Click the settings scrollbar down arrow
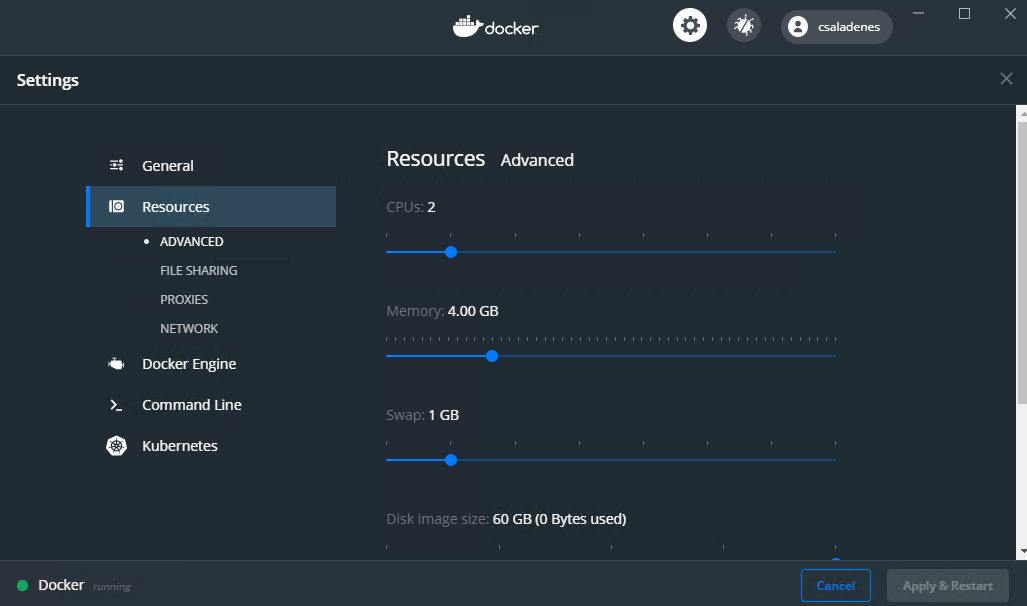 (x=1022, y=552)
